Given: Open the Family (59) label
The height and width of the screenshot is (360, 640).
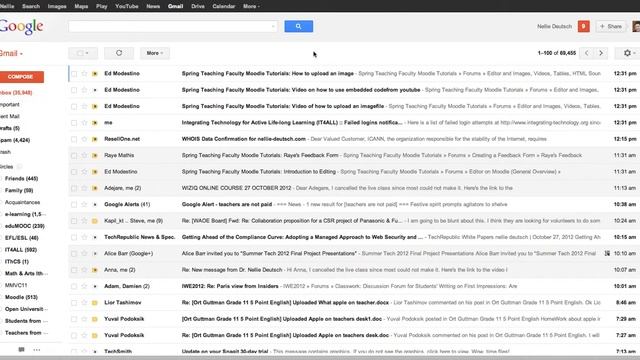Looking at the screenshot, I should point(19,190).
